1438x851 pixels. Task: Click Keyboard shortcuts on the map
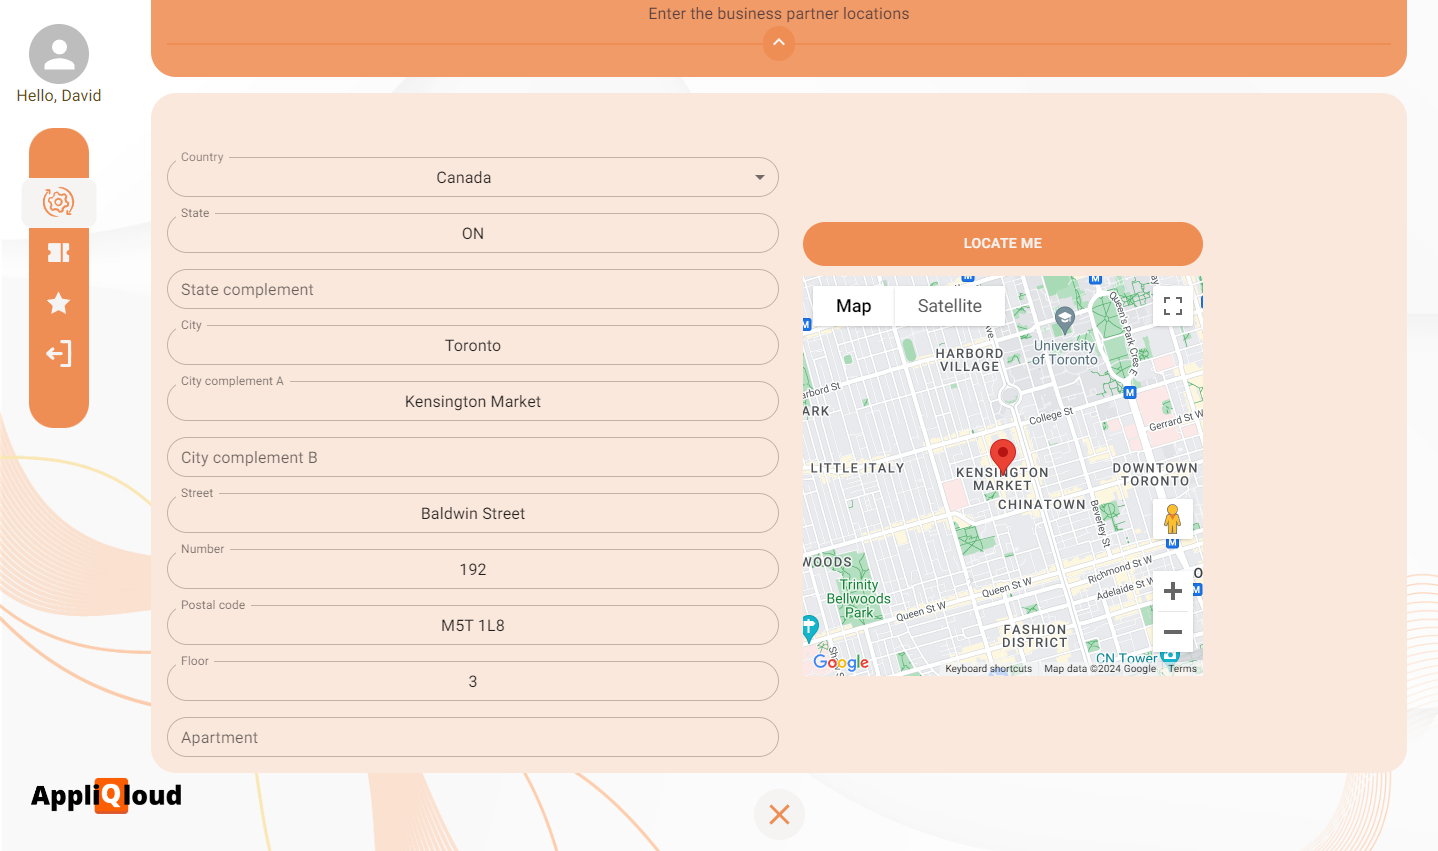click(988, 668)
